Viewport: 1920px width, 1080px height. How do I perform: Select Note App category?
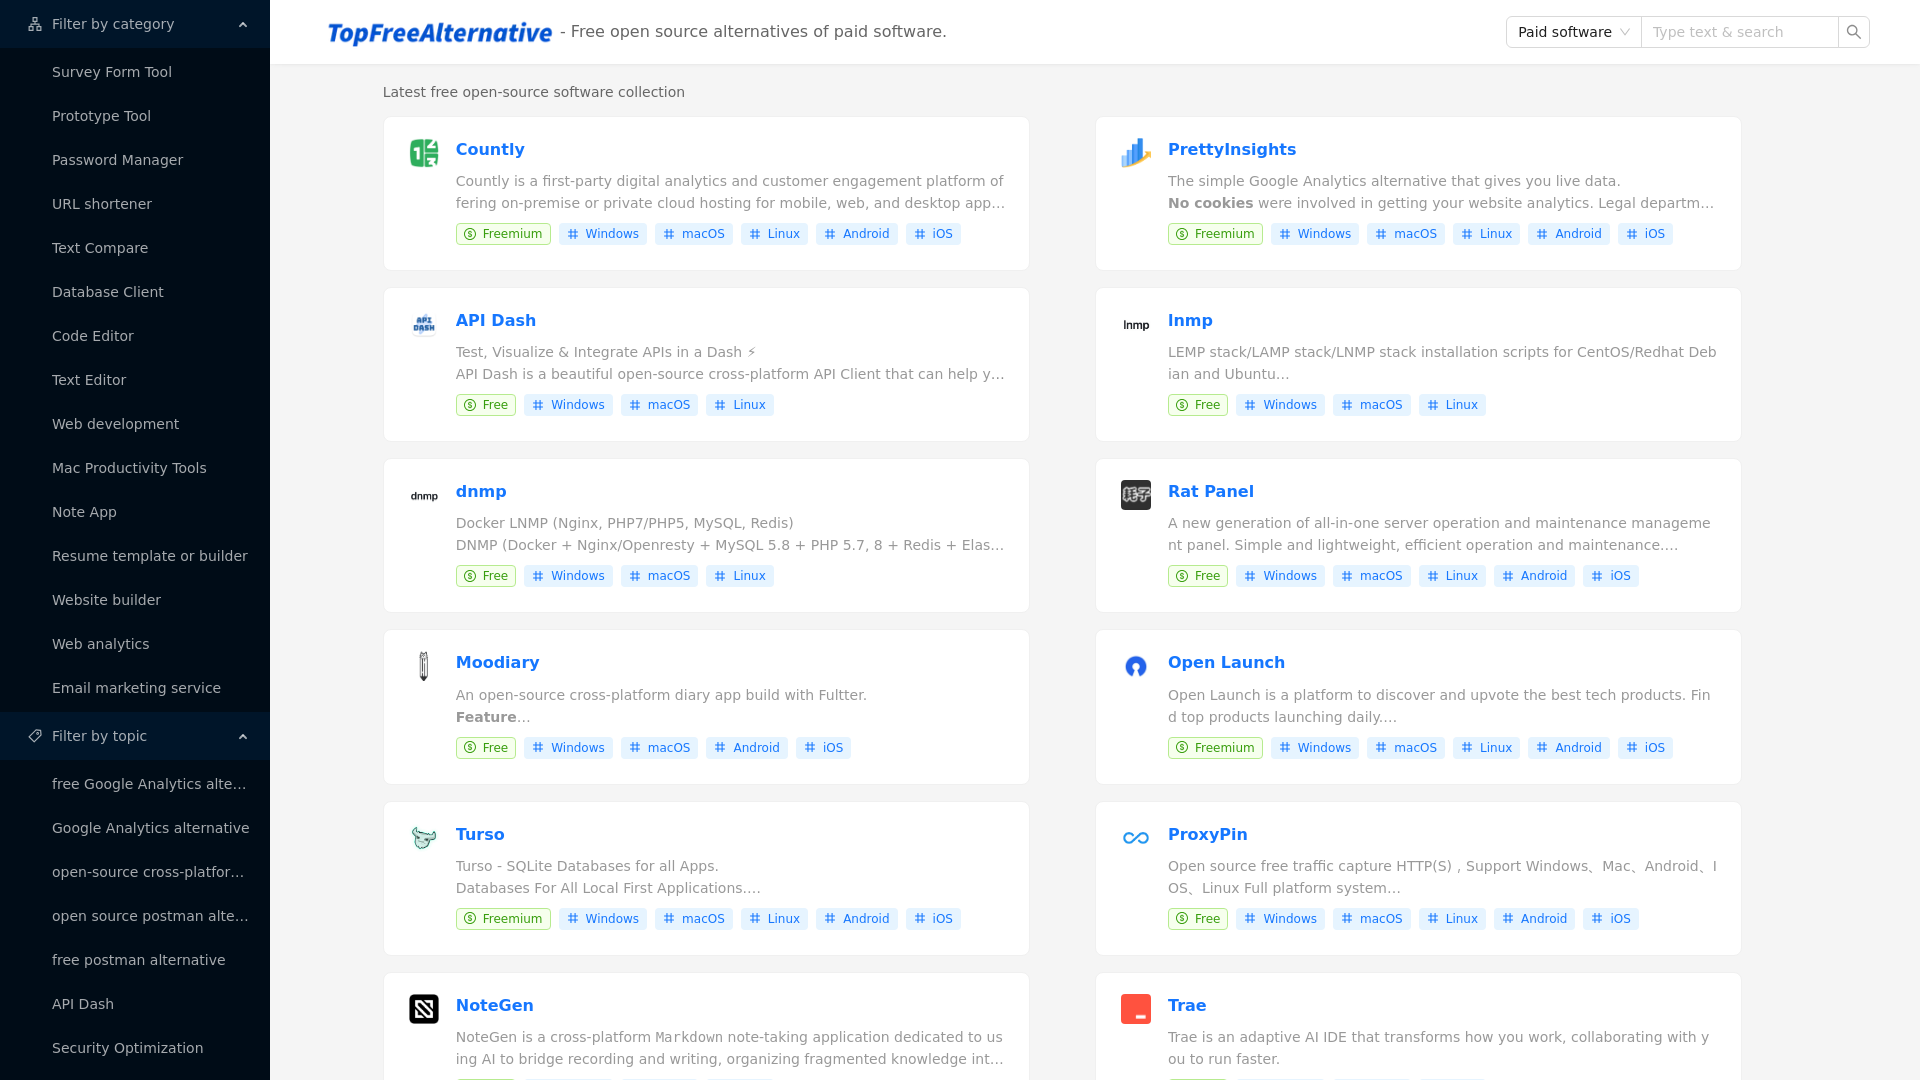coord(135,512)
